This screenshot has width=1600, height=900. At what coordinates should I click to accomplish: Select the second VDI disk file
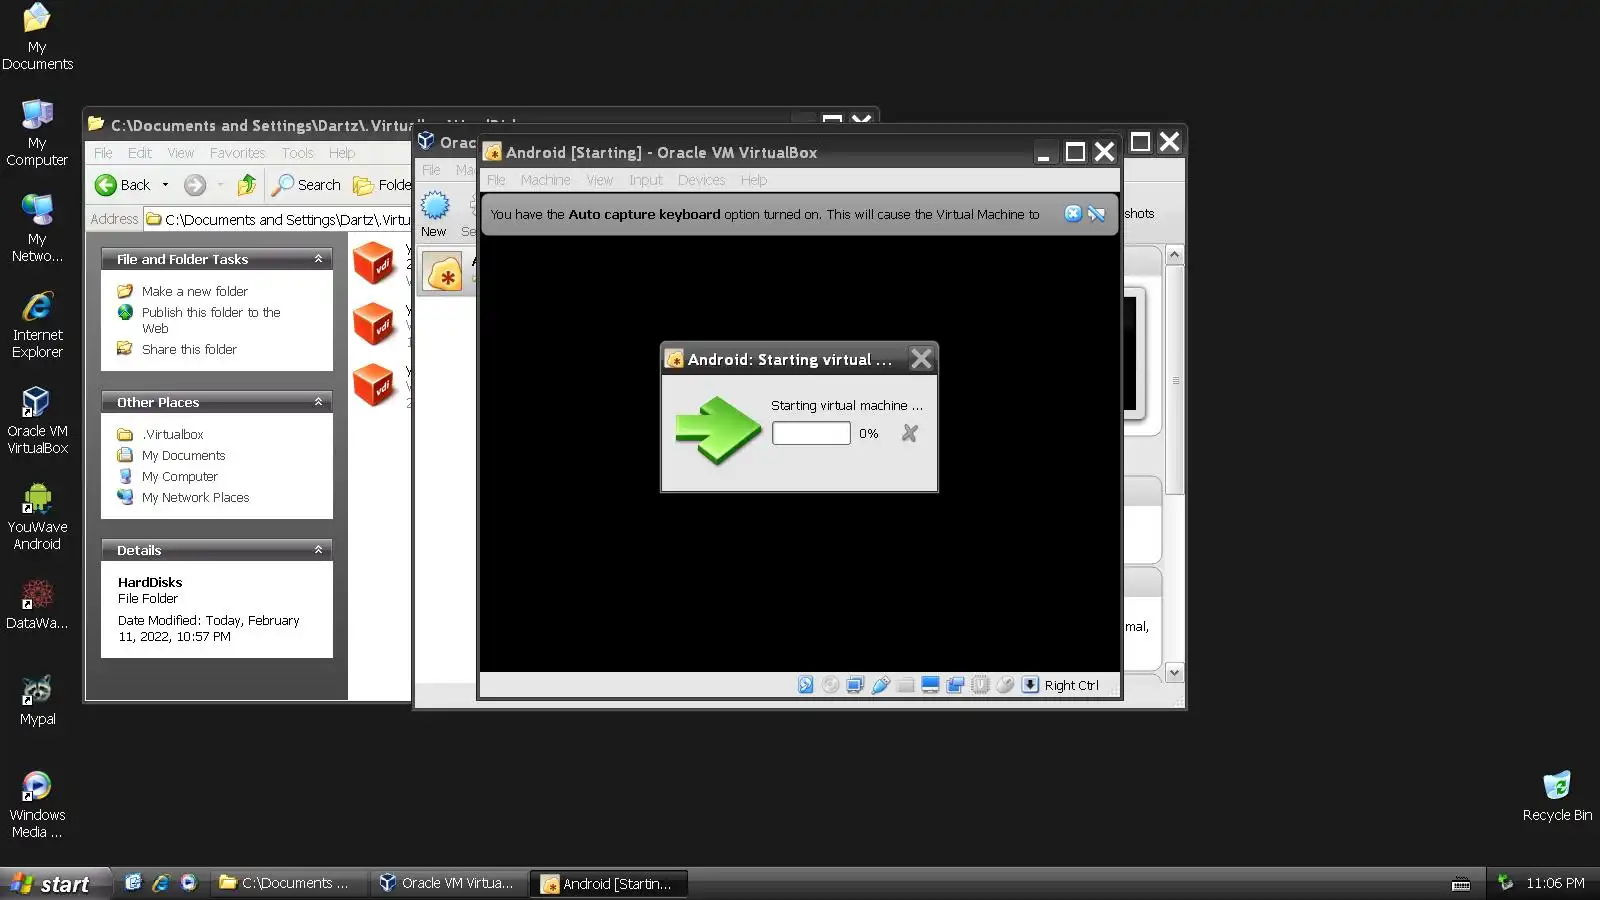click(374, 323)
